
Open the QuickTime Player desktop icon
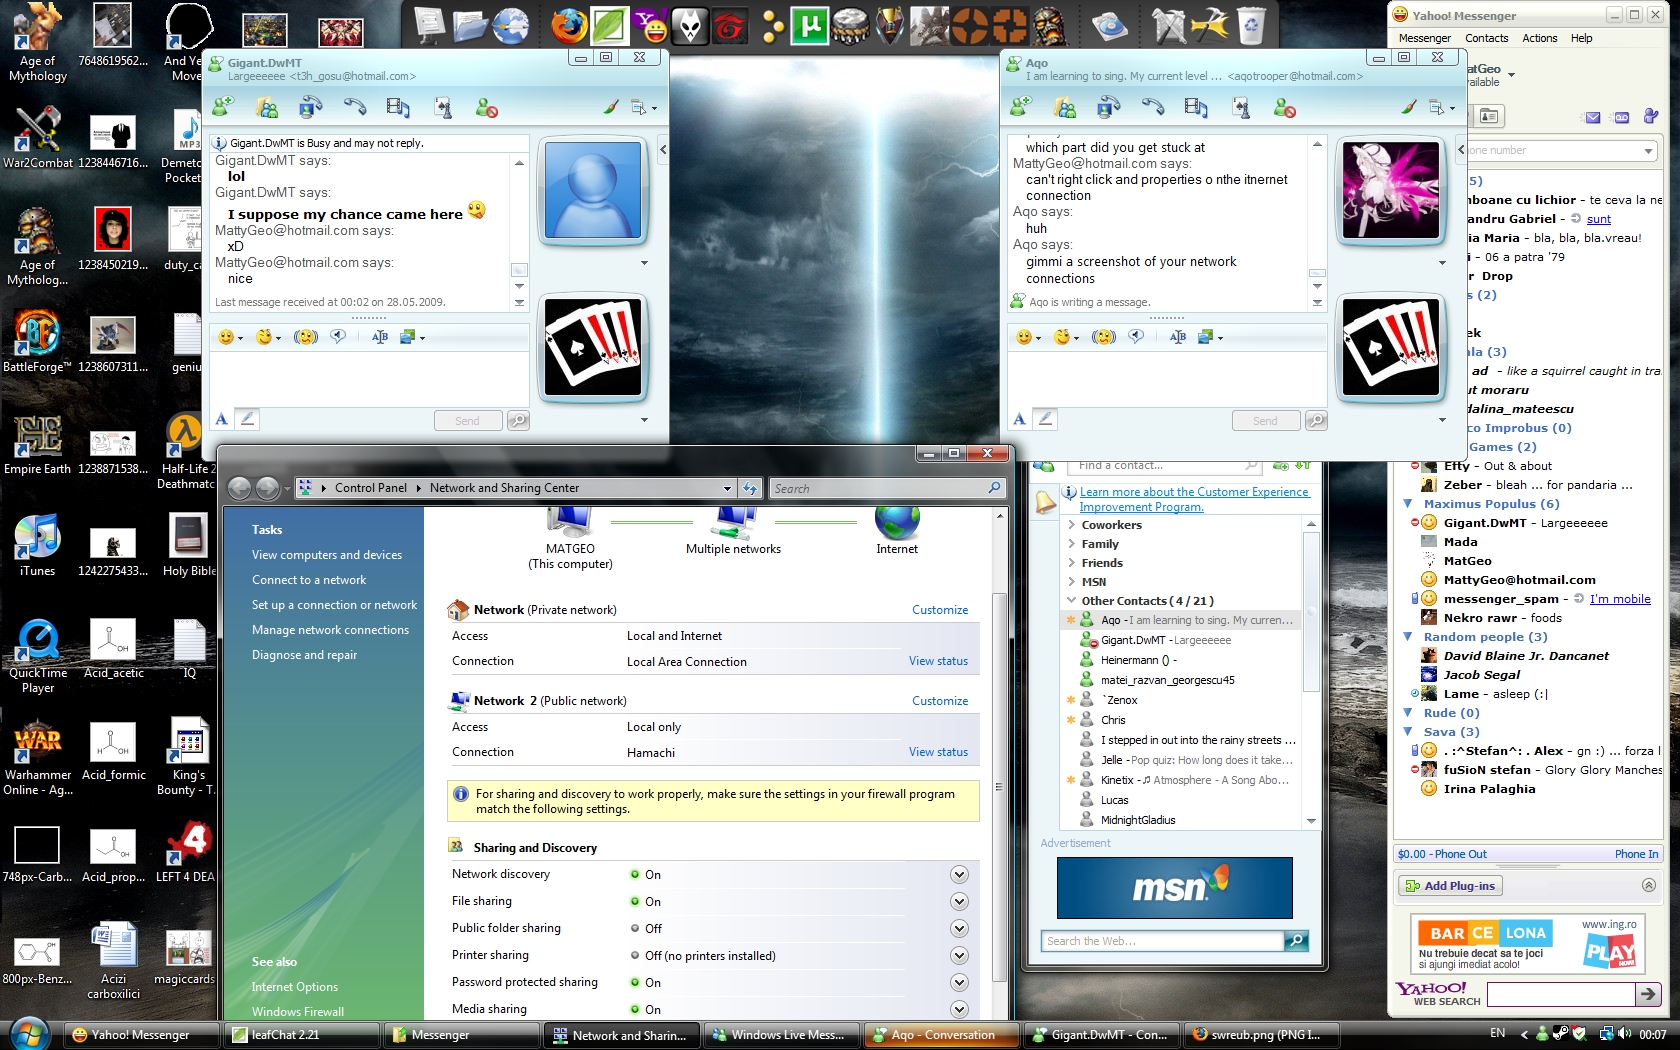click(37, 655)
